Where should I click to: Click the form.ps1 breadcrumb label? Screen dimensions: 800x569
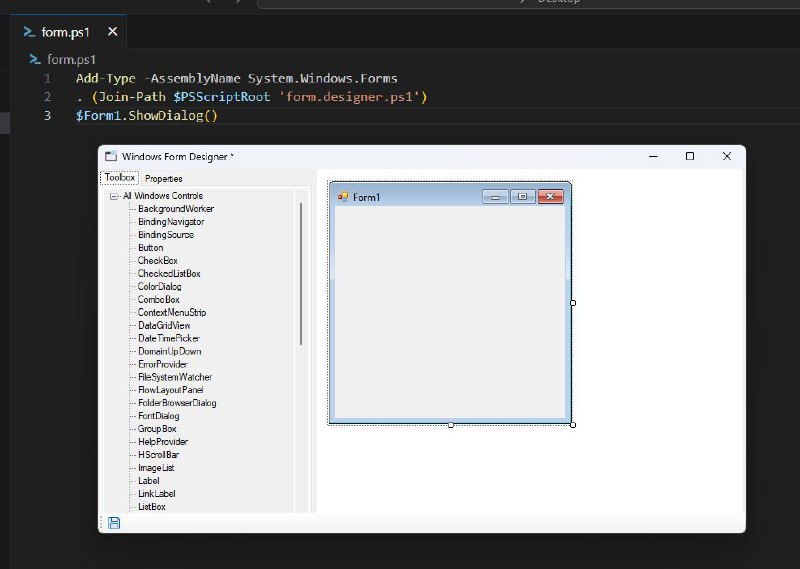click(x=71, y=60)
